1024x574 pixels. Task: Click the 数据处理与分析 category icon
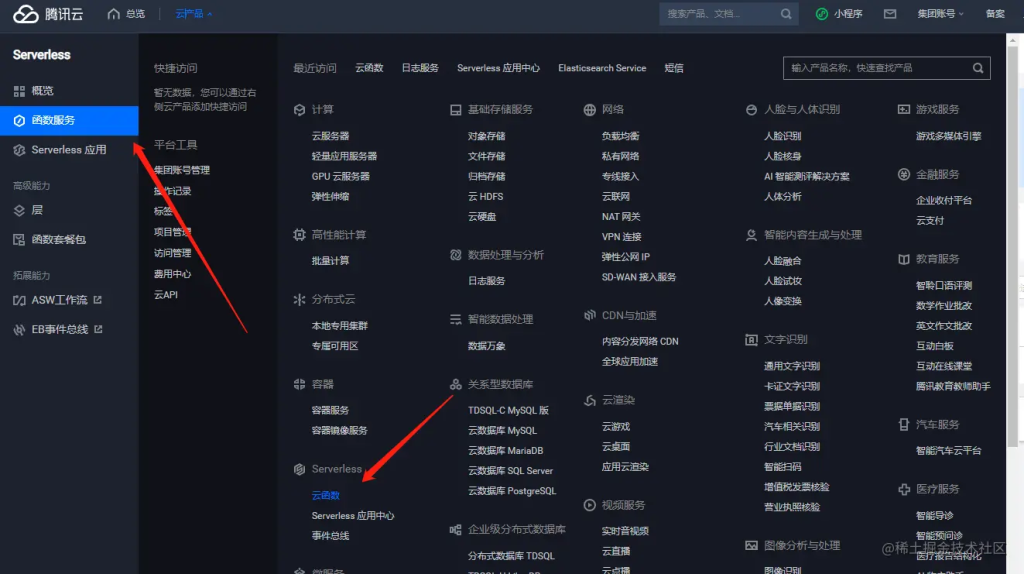click(x=455, y=255)
